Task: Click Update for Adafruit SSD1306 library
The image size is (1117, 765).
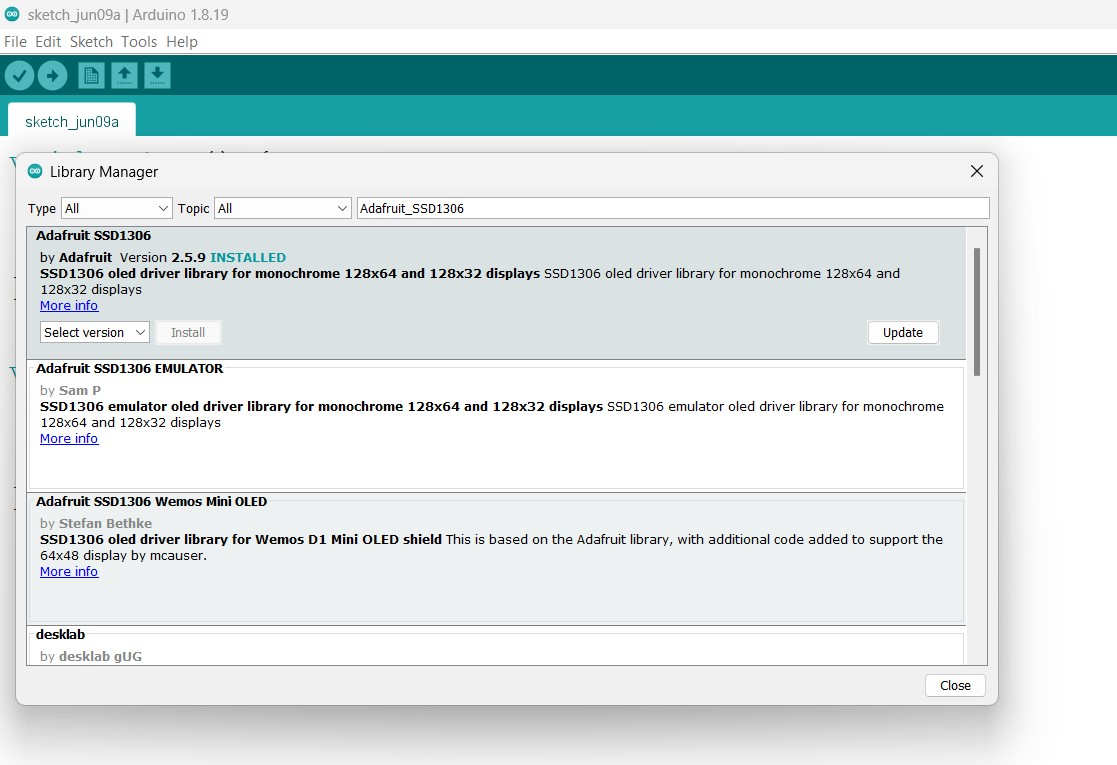Action: 902,332
